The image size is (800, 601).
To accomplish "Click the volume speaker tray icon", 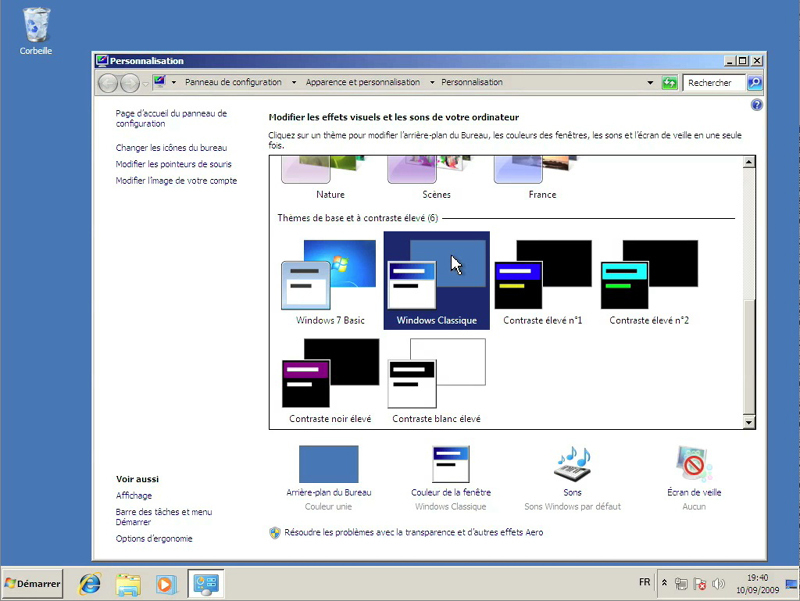I will tap(718, 584).
